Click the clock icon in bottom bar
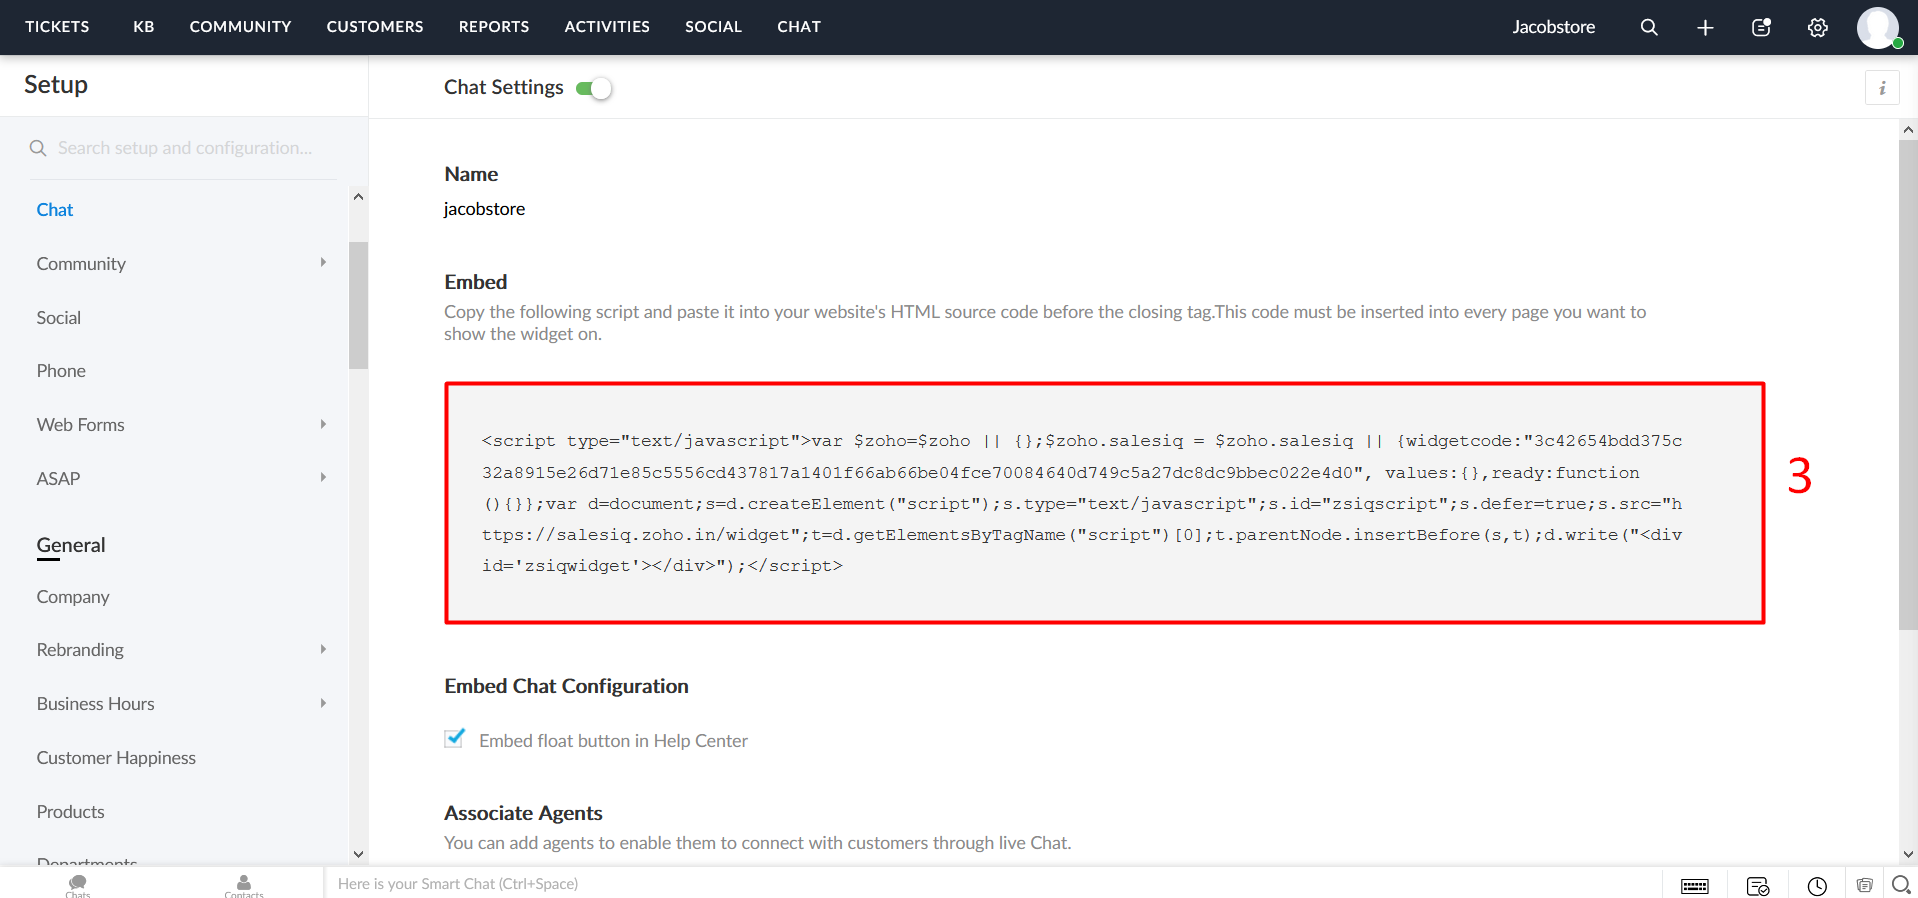Image resolution: width=1918 pixels, height=898 pixels. pyautogui.click(x=1816, y=886)
